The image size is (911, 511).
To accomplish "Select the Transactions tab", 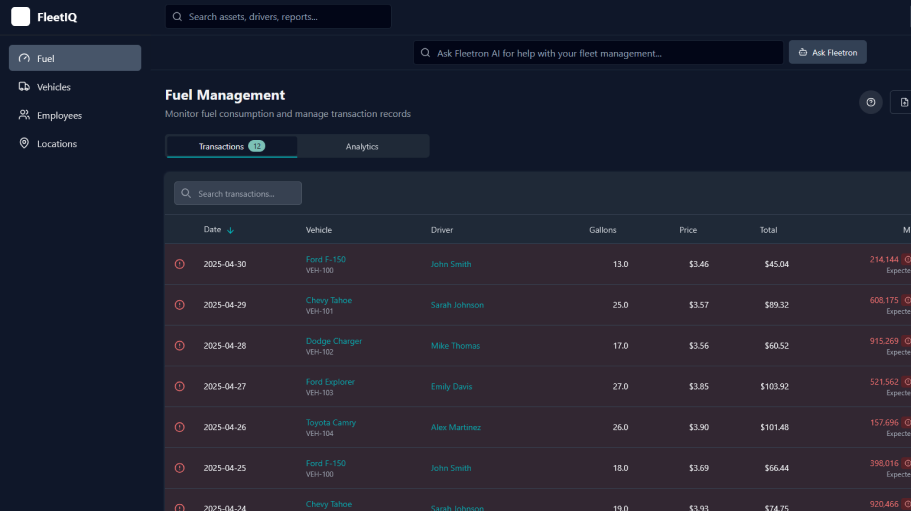I will point(231,146).
